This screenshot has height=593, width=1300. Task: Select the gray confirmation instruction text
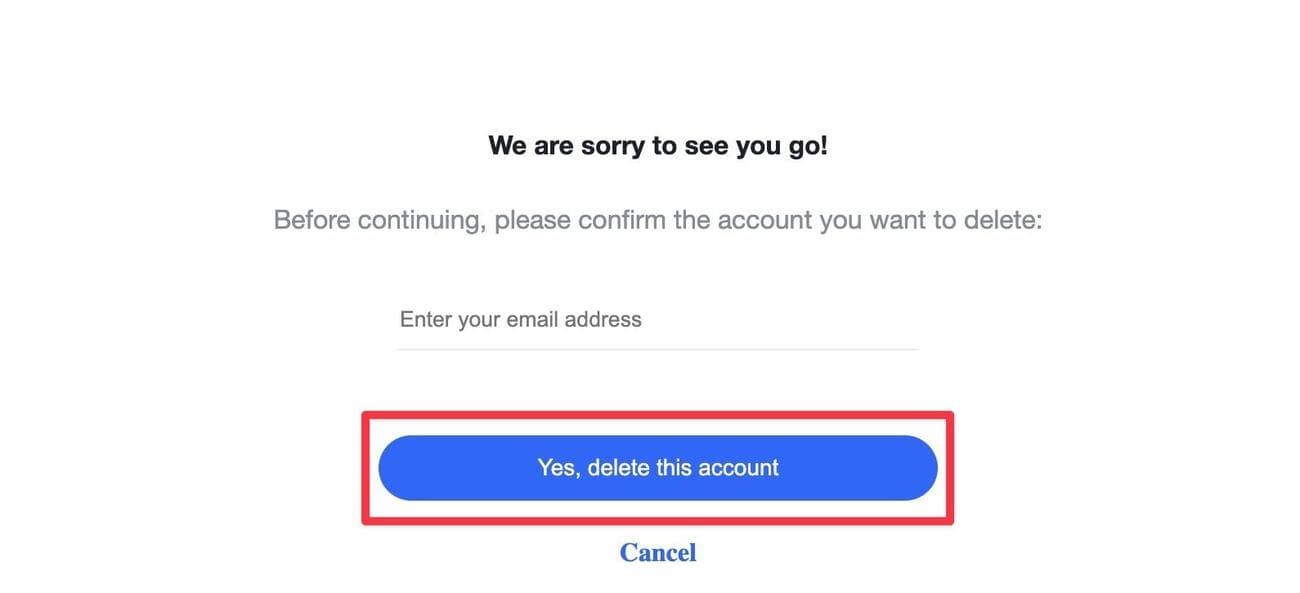point(657,219)
